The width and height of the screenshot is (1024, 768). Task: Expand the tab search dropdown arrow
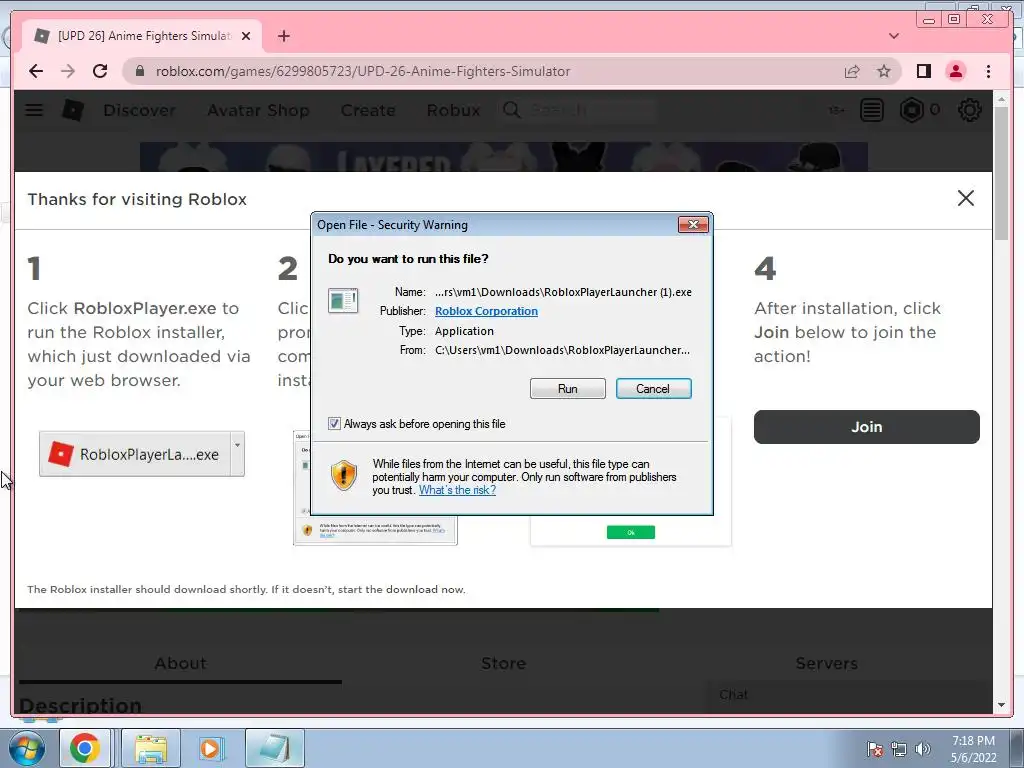tap(893, 36)
